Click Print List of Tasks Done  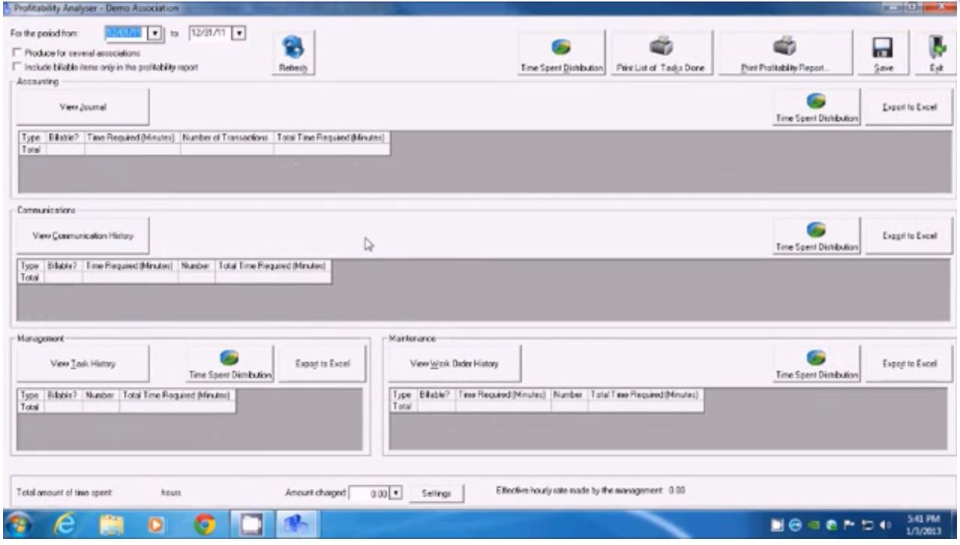tap(661, 53)
